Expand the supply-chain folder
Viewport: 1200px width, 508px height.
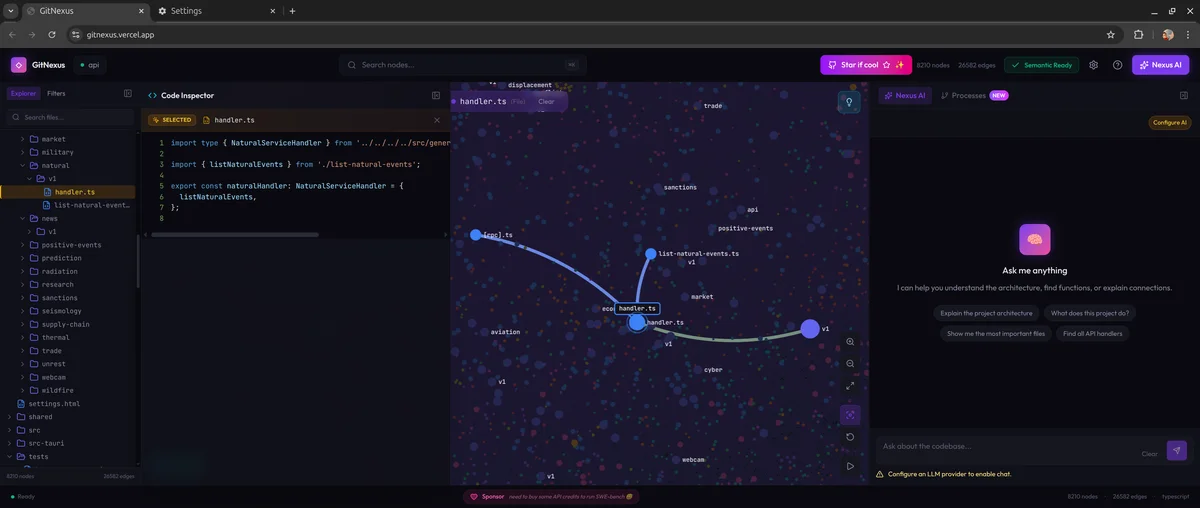tap(65, 324)
